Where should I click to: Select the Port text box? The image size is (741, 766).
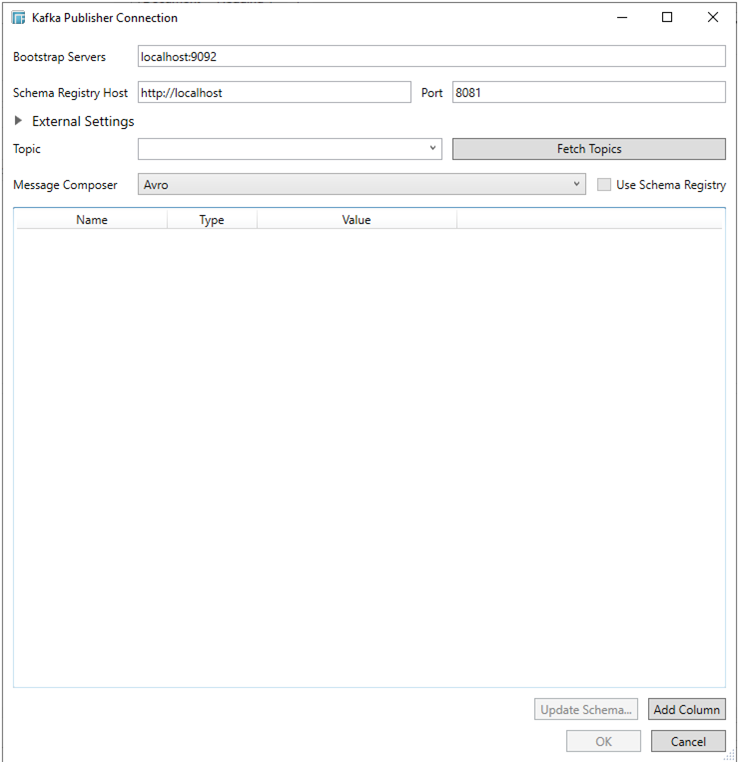[588, 93]
